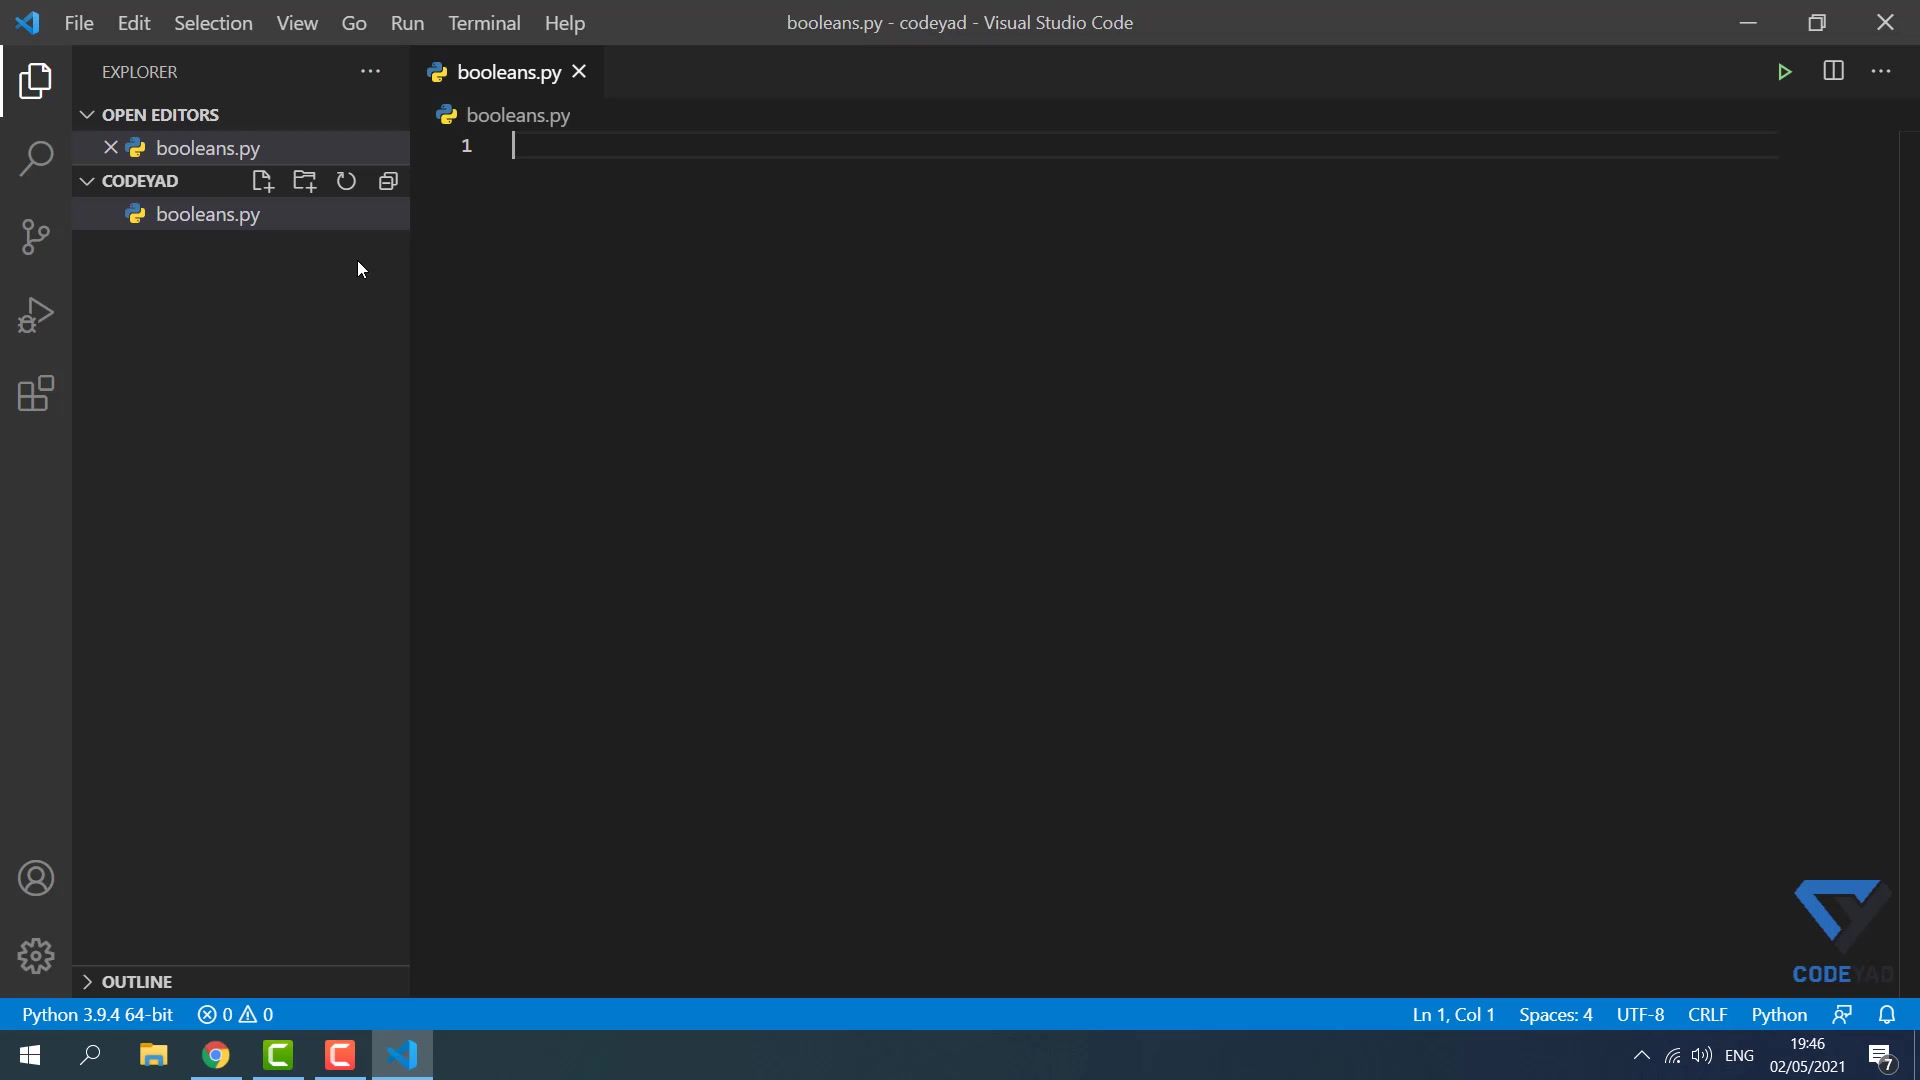Click the New Folder icon in explorer

(304, 181)
